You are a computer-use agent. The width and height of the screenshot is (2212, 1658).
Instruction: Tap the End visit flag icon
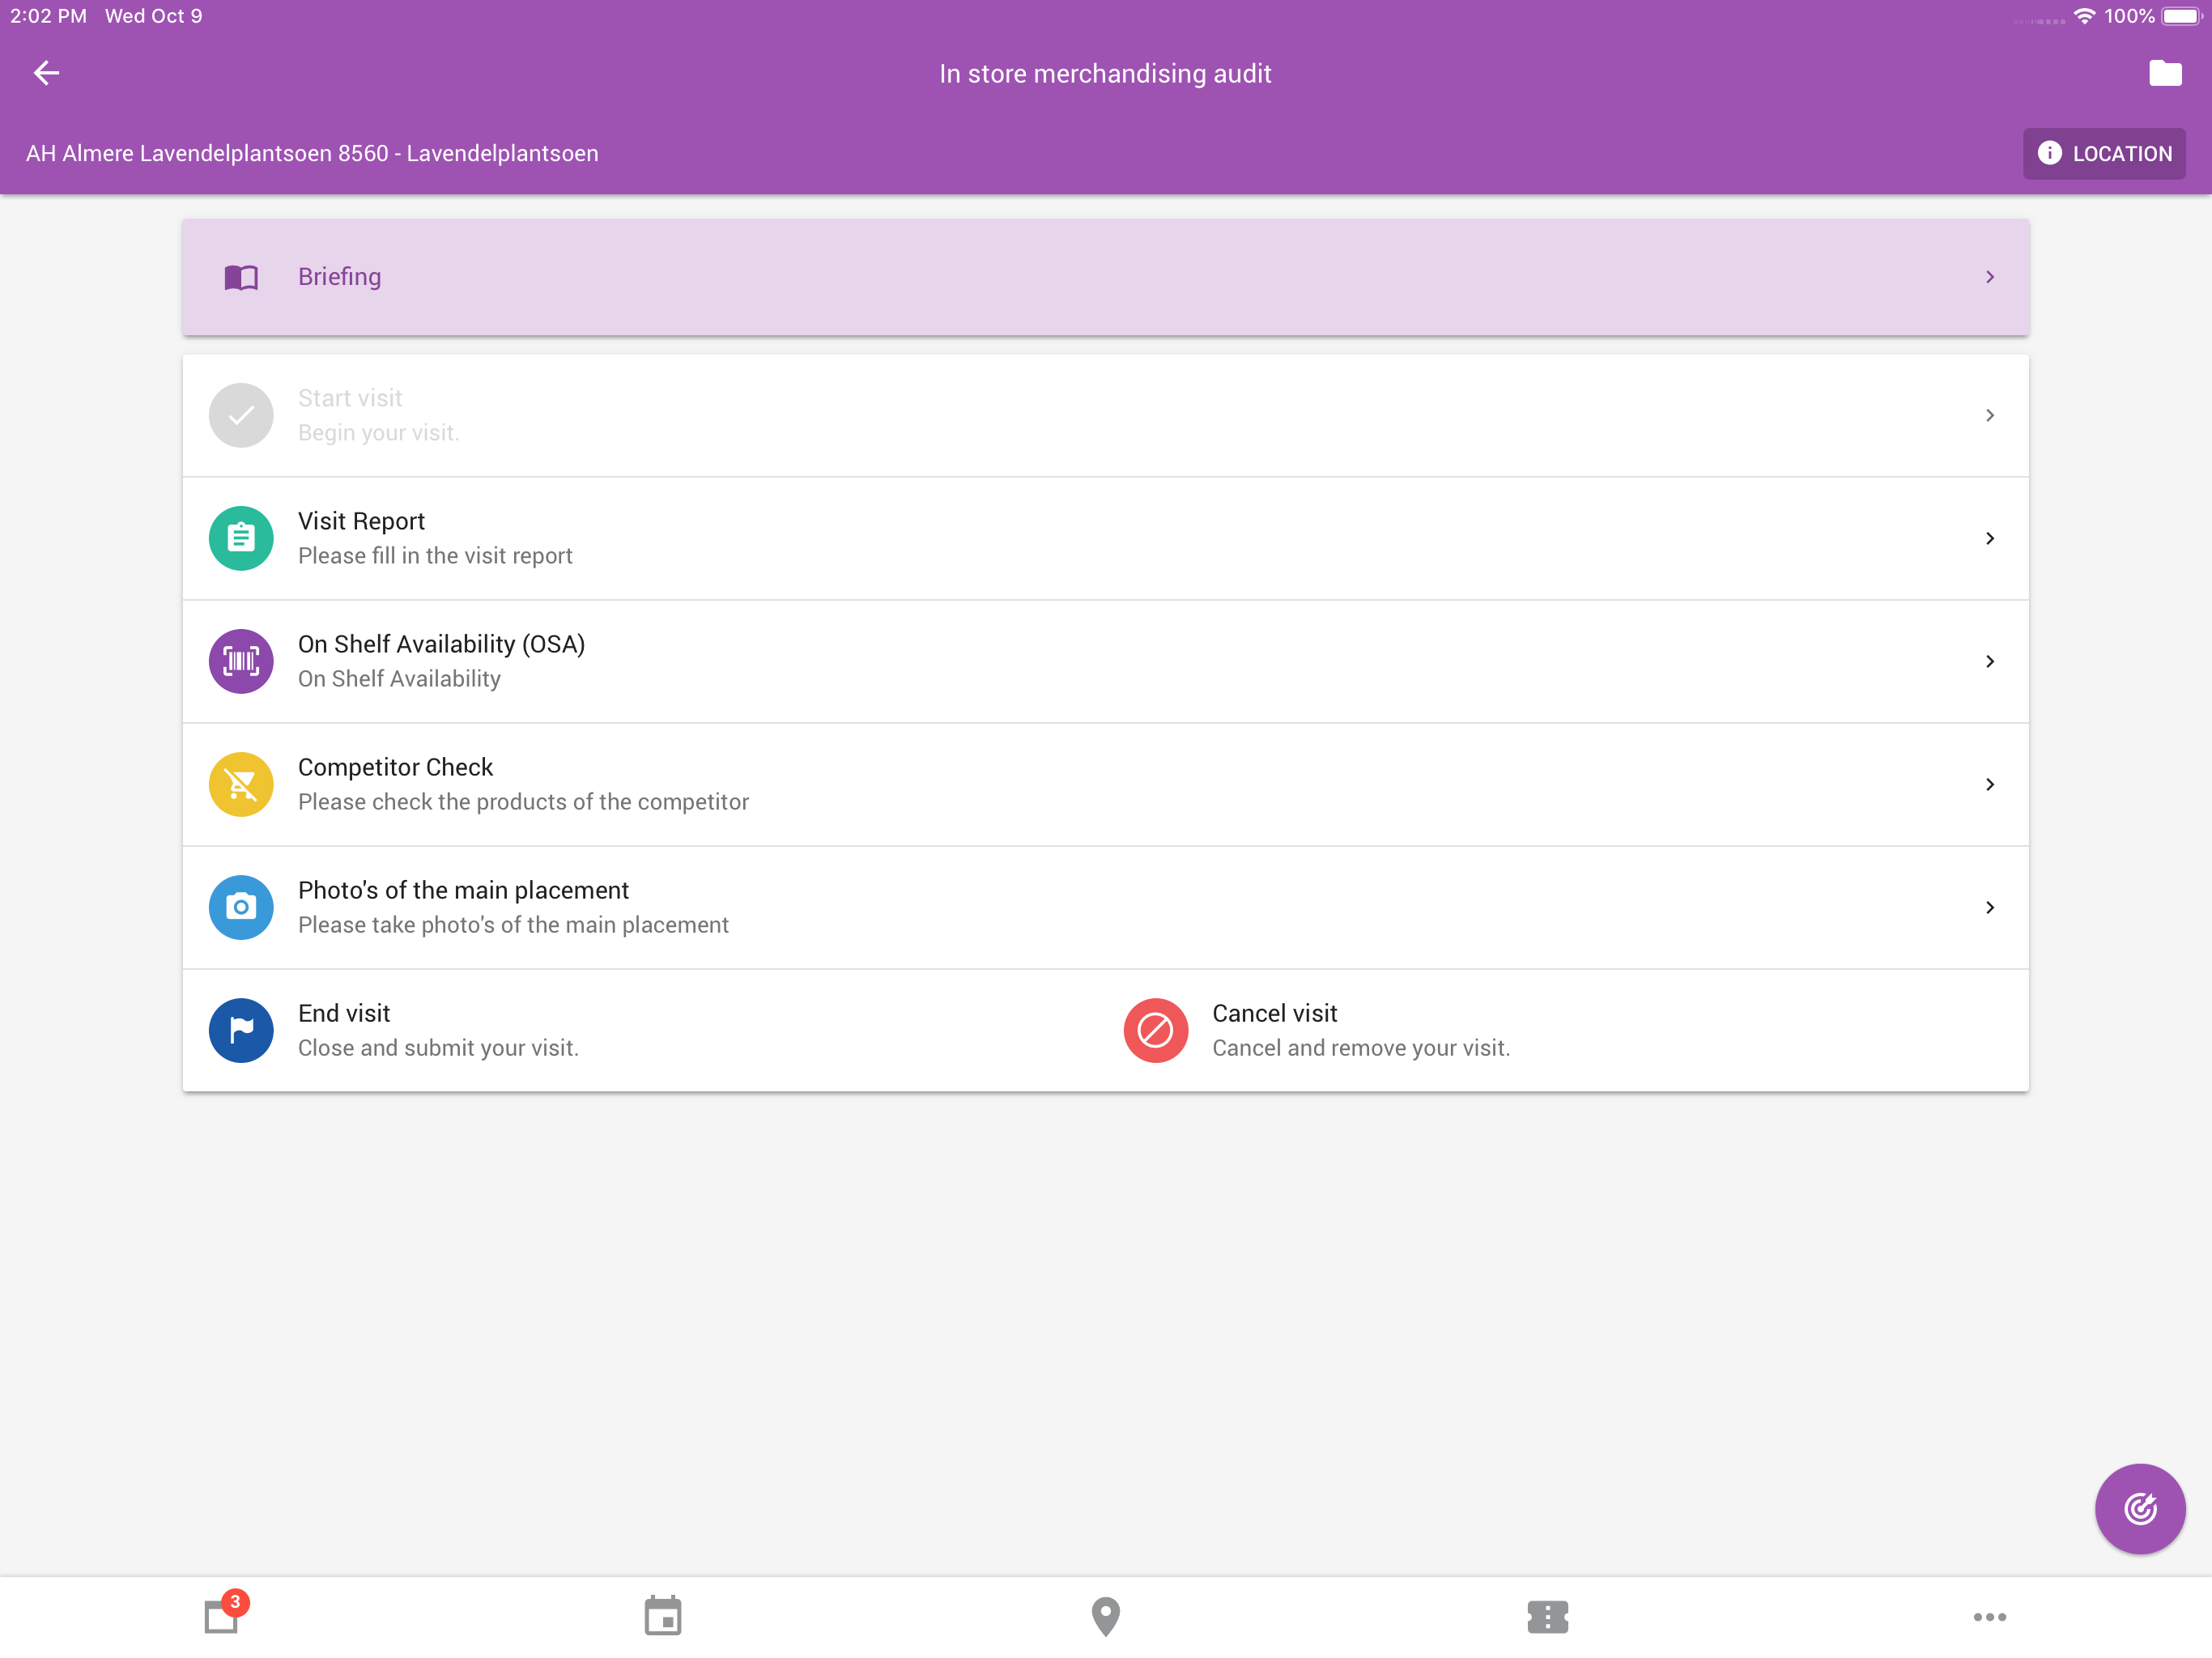pos(241,1030)
